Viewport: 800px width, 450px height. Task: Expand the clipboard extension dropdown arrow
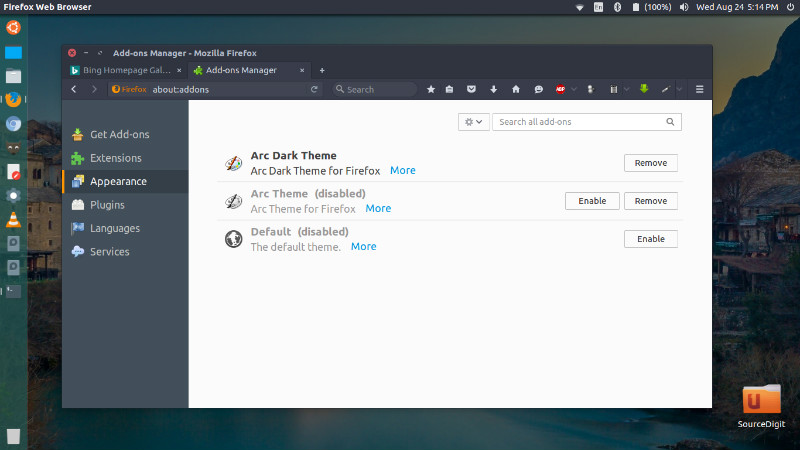627,89
